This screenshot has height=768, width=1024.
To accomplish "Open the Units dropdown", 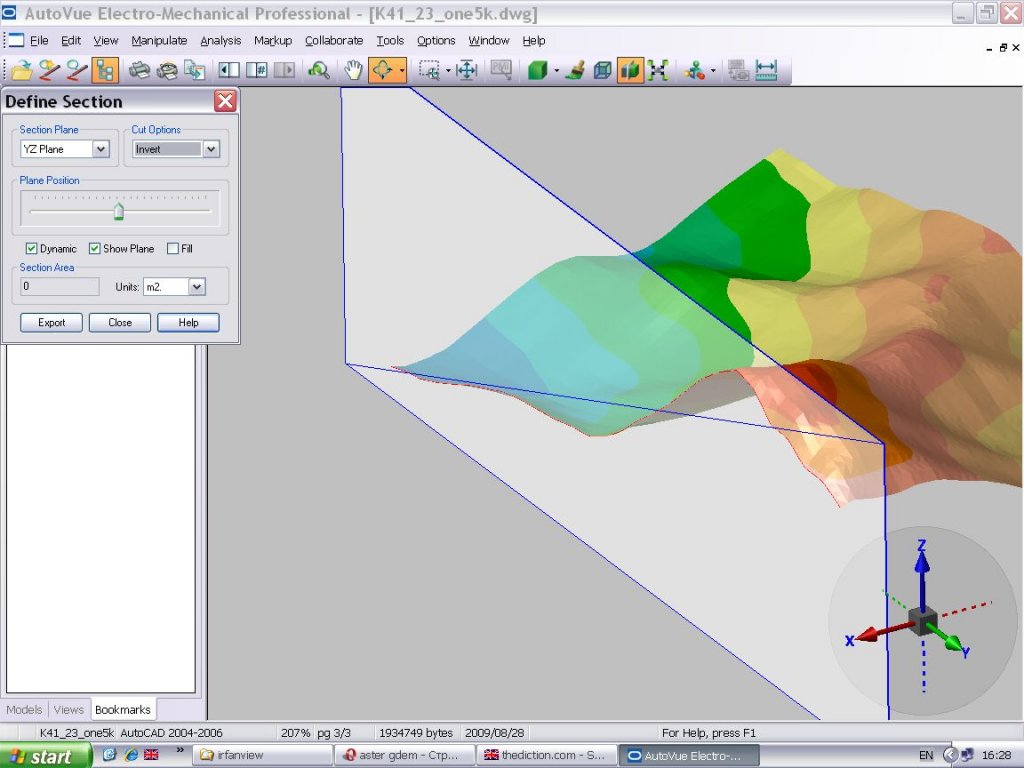I will [196, 287].
